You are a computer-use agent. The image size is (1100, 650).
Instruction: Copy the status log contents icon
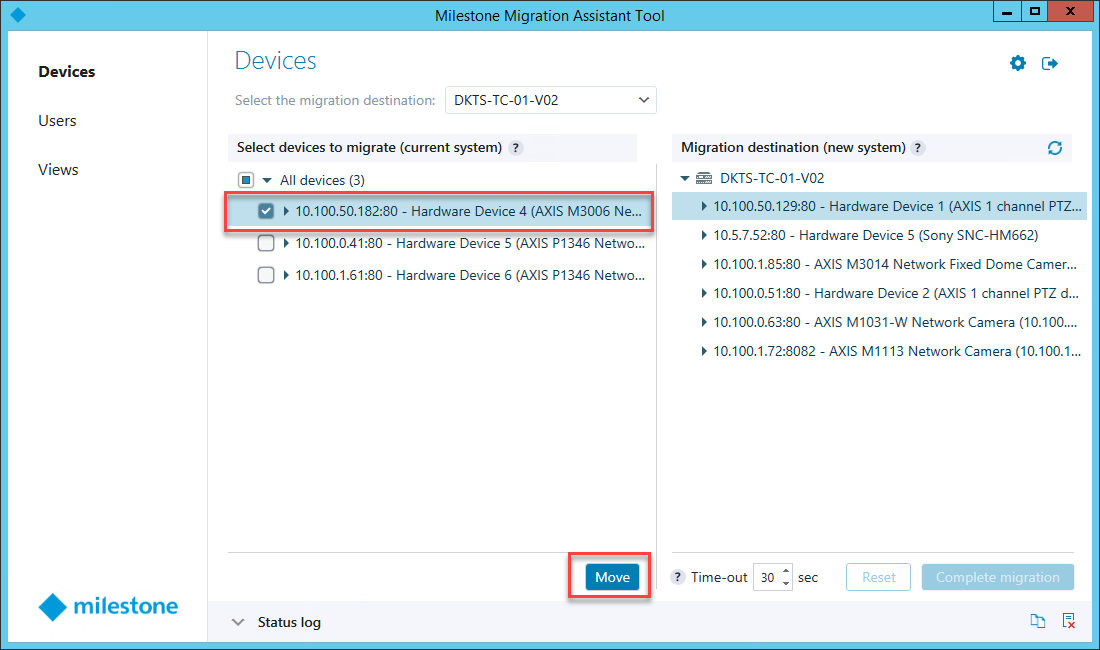click(1038, 622)
